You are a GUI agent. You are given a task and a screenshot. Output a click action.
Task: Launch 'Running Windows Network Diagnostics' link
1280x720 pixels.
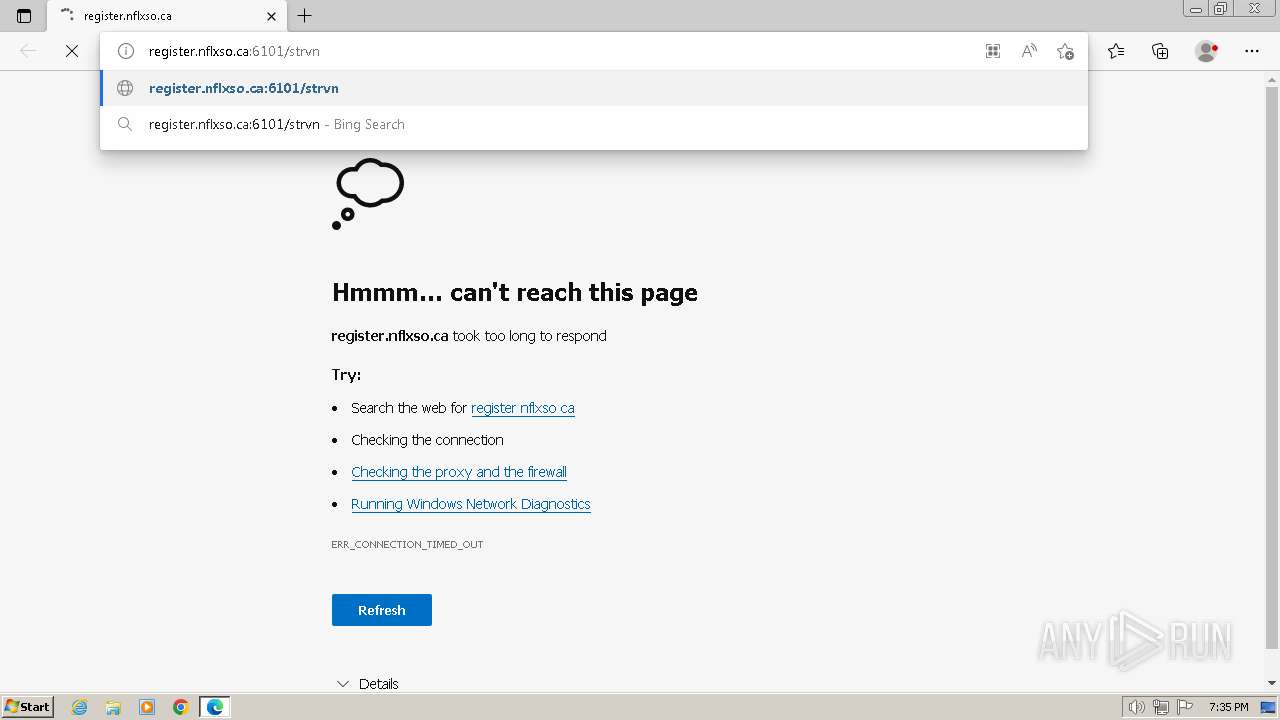[471, 504]
